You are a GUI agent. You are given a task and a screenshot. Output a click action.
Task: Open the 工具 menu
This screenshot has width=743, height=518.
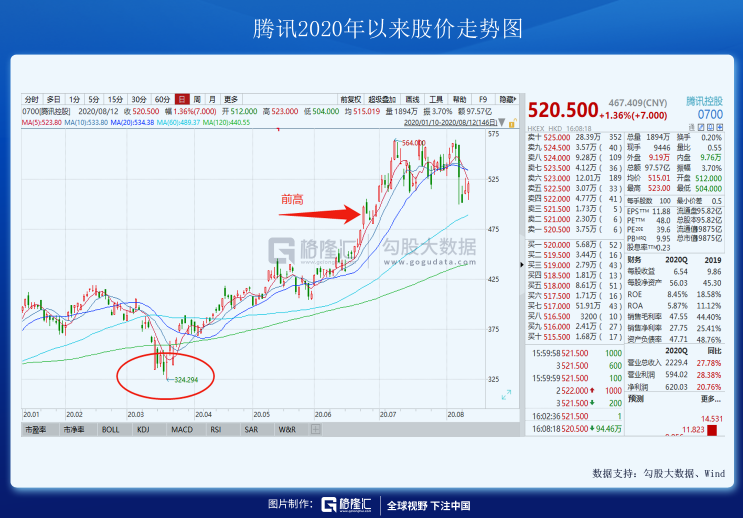click(x=436, y=100)
